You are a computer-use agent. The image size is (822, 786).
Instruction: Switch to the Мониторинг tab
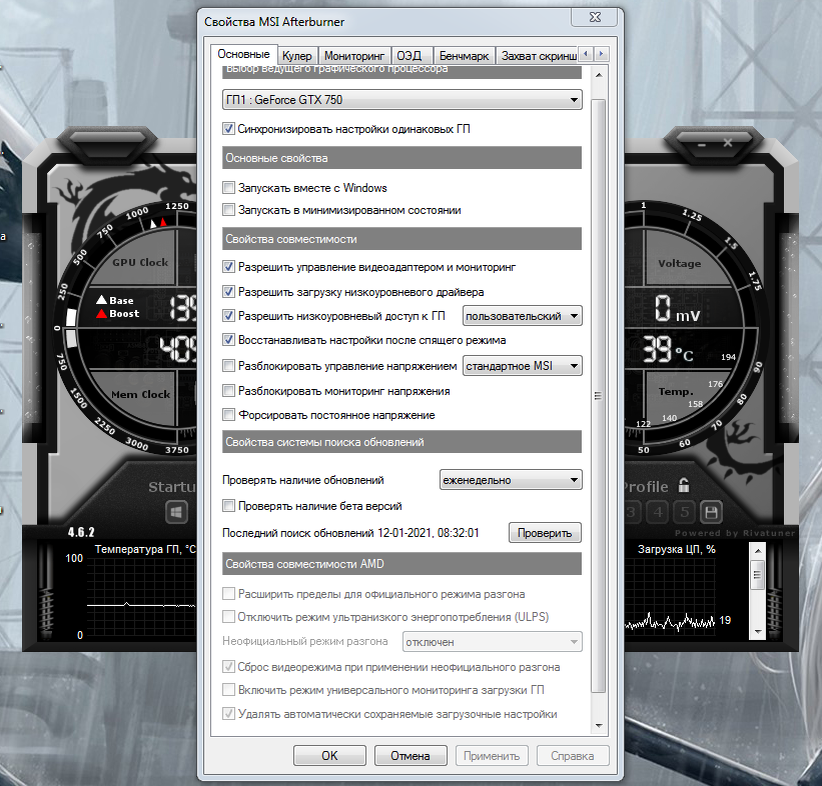click(x=355, y=55)
